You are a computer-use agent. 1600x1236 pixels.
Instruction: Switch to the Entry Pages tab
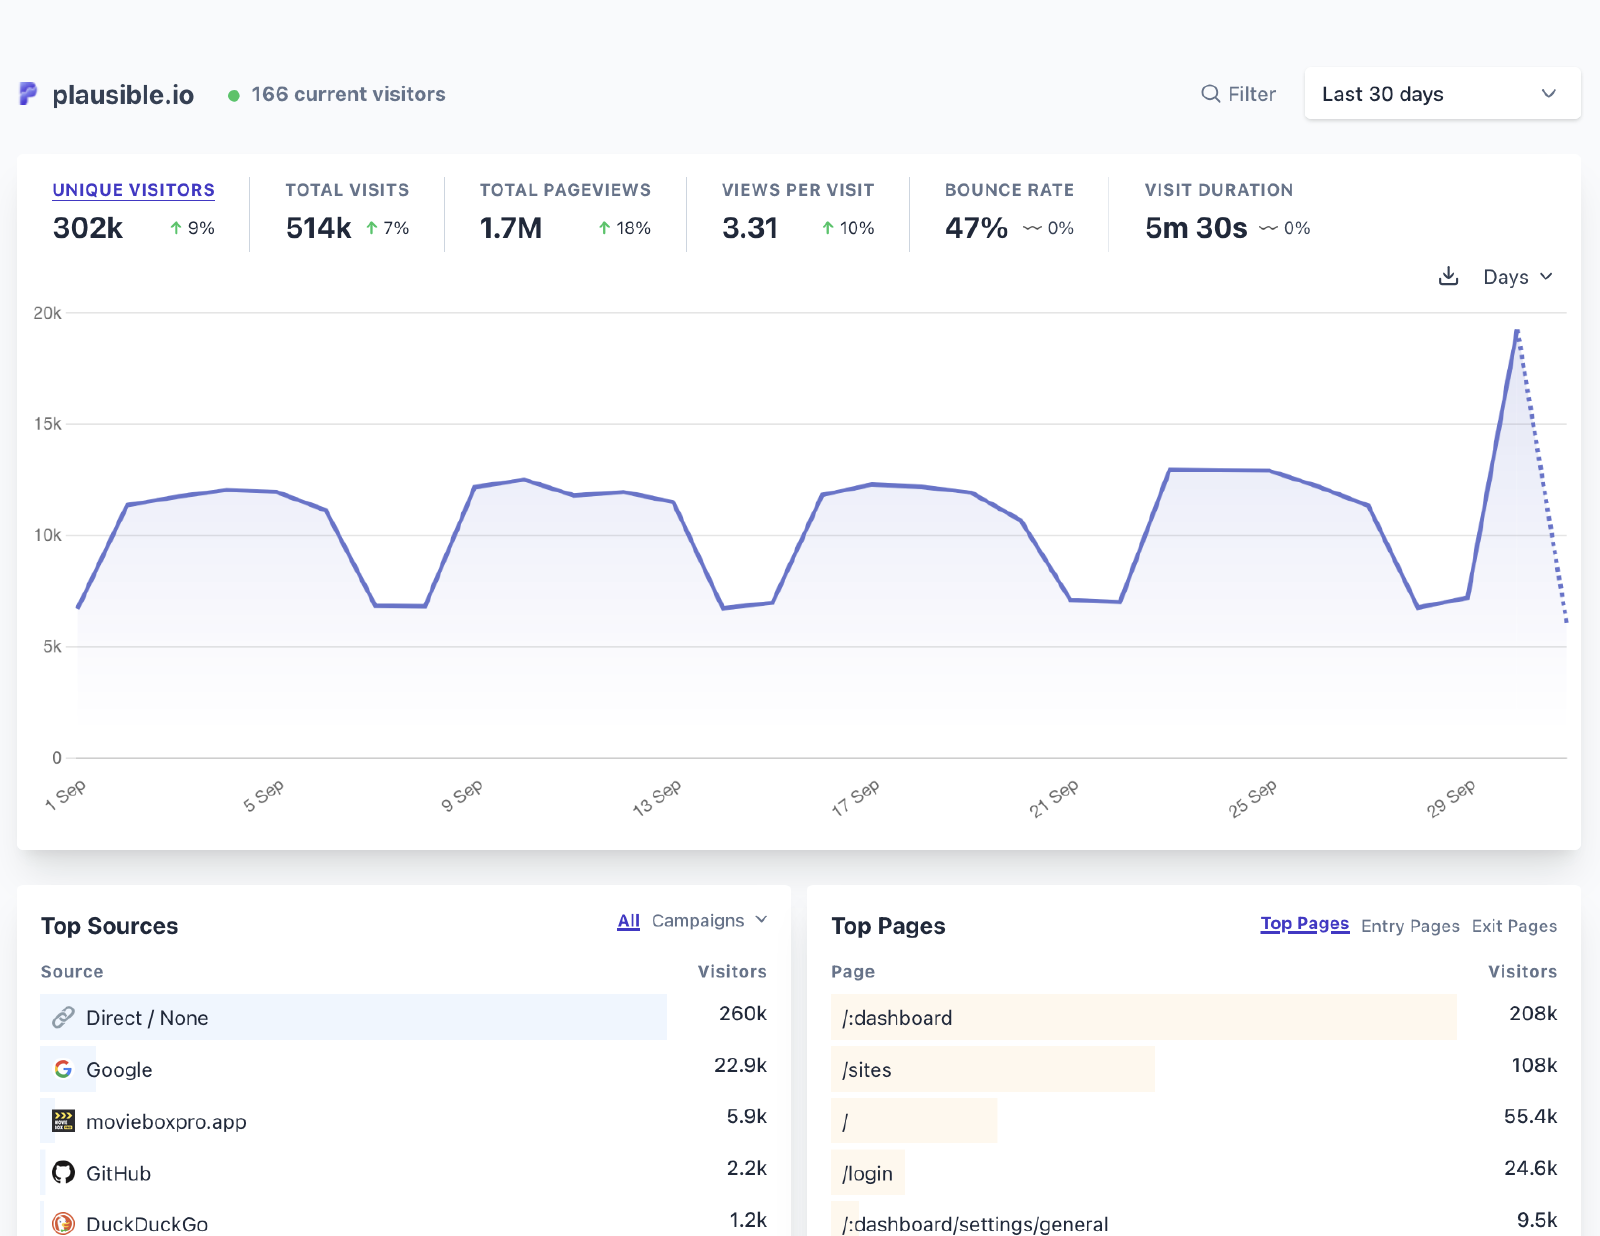pyautogui.click(x=1409, y=926)
